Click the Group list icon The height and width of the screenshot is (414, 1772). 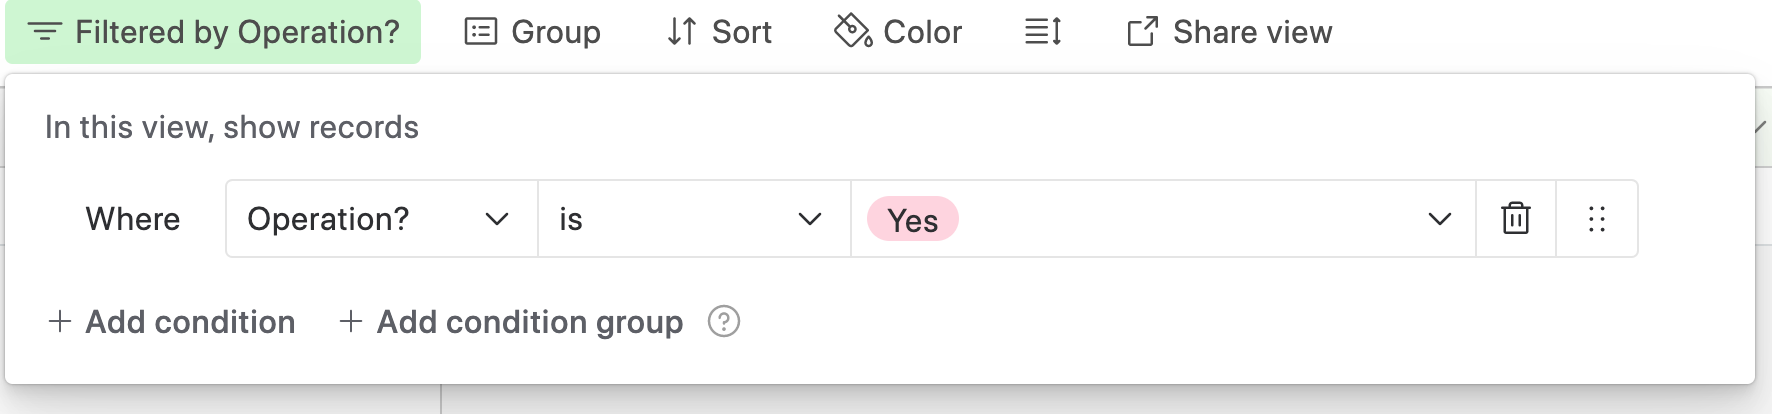pos(480,32)
